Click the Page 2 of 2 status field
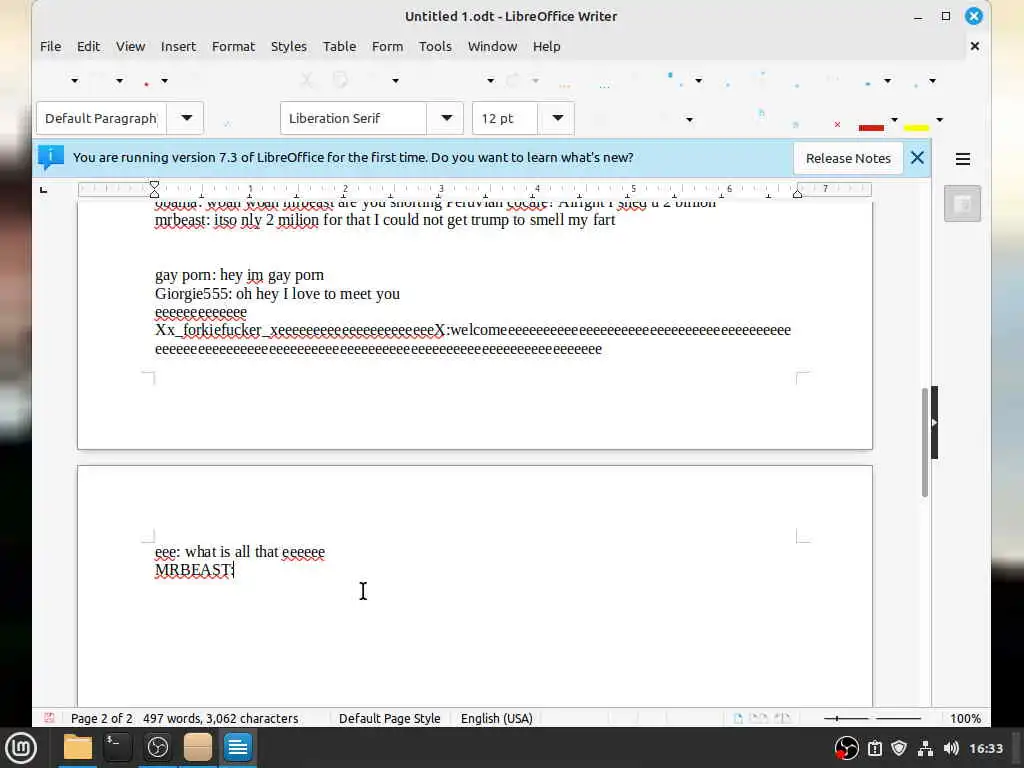The height and width of the screenshot is (768, 1024). 101,718
